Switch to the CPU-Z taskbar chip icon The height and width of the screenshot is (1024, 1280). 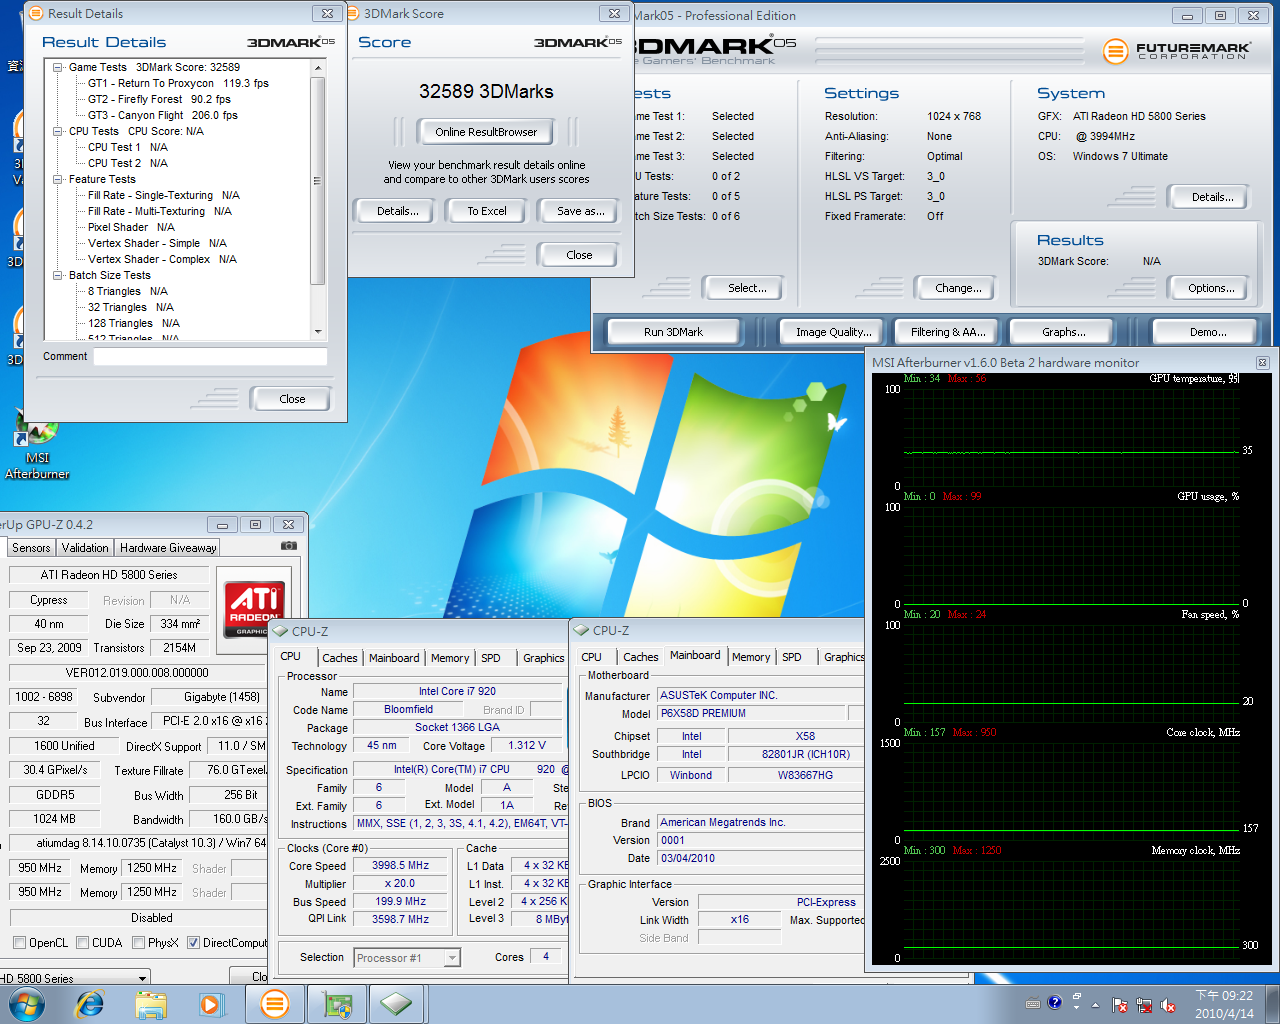pyautogui.click(x=397, y=1004)
